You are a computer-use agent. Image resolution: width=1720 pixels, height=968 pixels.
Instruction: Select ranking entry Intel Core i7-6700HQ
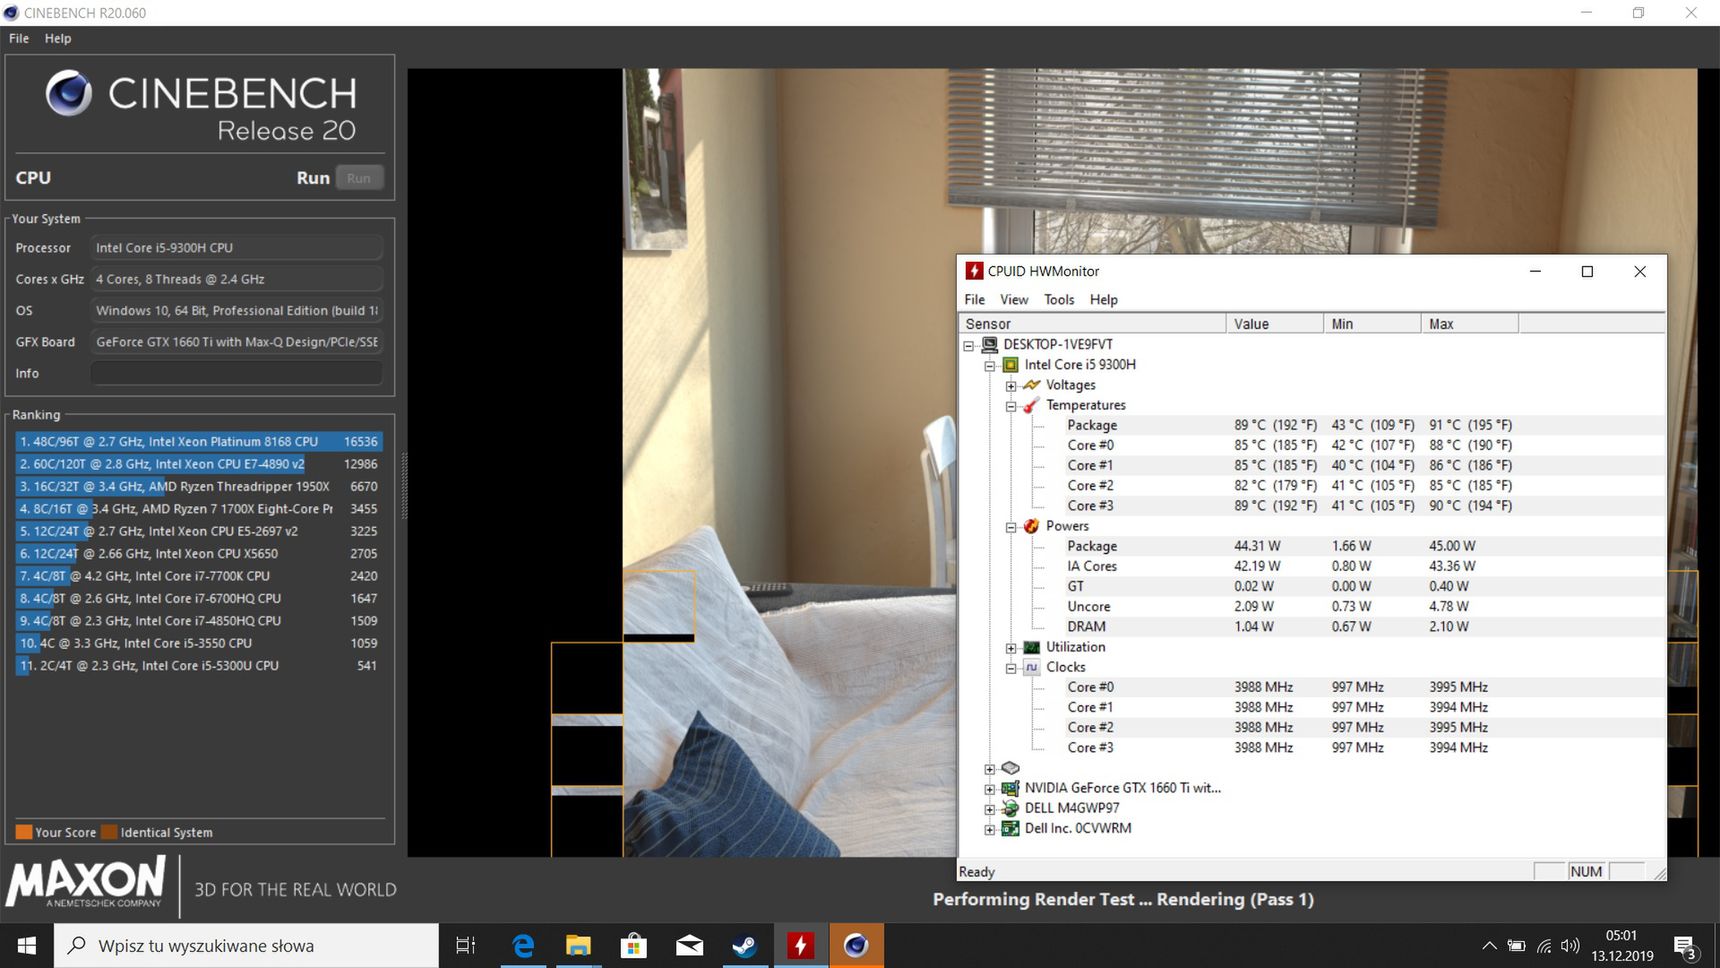pos(199,598)
